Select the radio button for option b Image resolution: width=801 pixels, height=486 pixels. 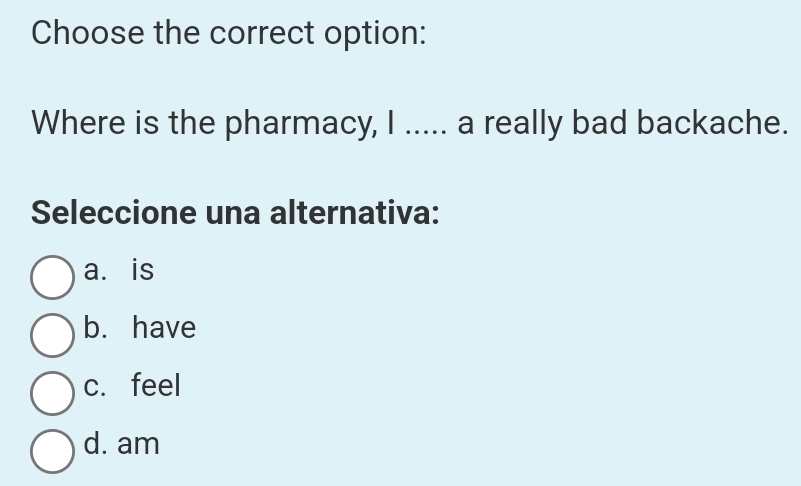(x=53, y=335)
